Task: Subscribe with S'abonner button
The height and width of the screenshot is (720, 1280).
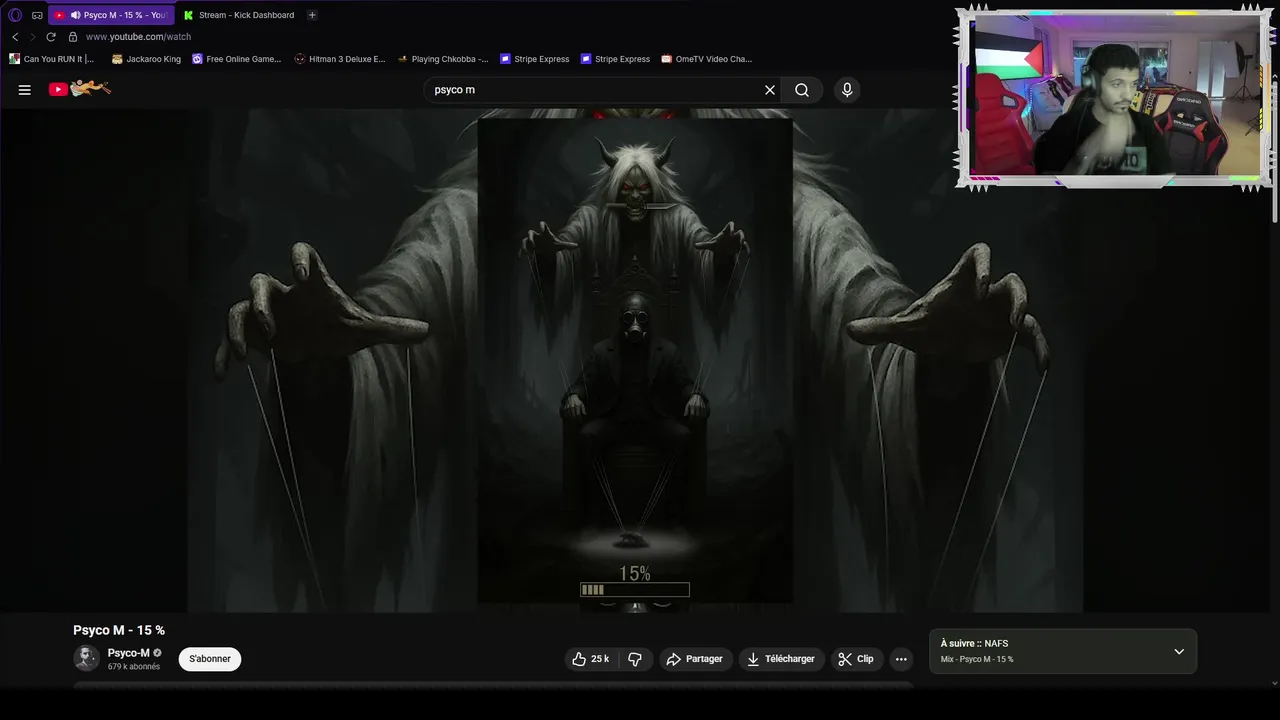Action: tap(210, 659)
